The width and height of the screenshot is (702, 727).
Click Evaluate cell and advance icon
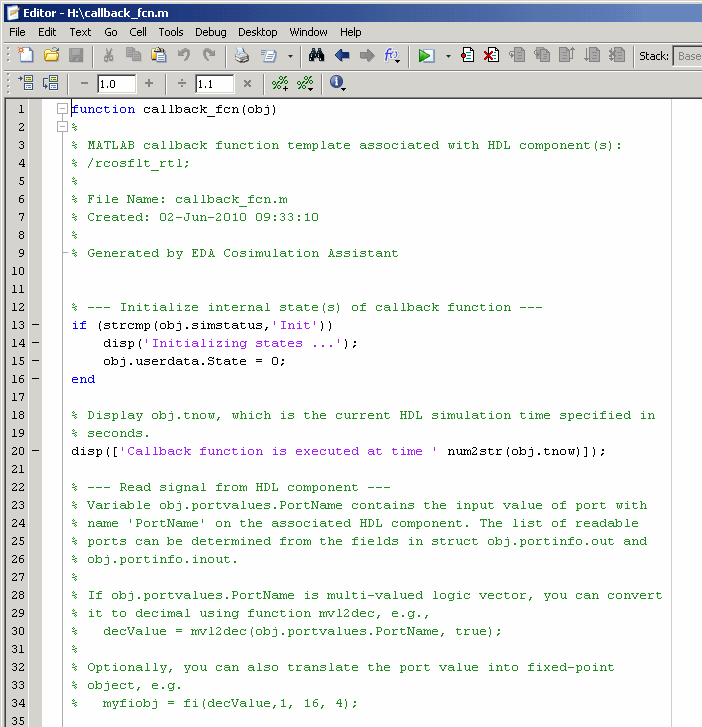pos(51,83)
